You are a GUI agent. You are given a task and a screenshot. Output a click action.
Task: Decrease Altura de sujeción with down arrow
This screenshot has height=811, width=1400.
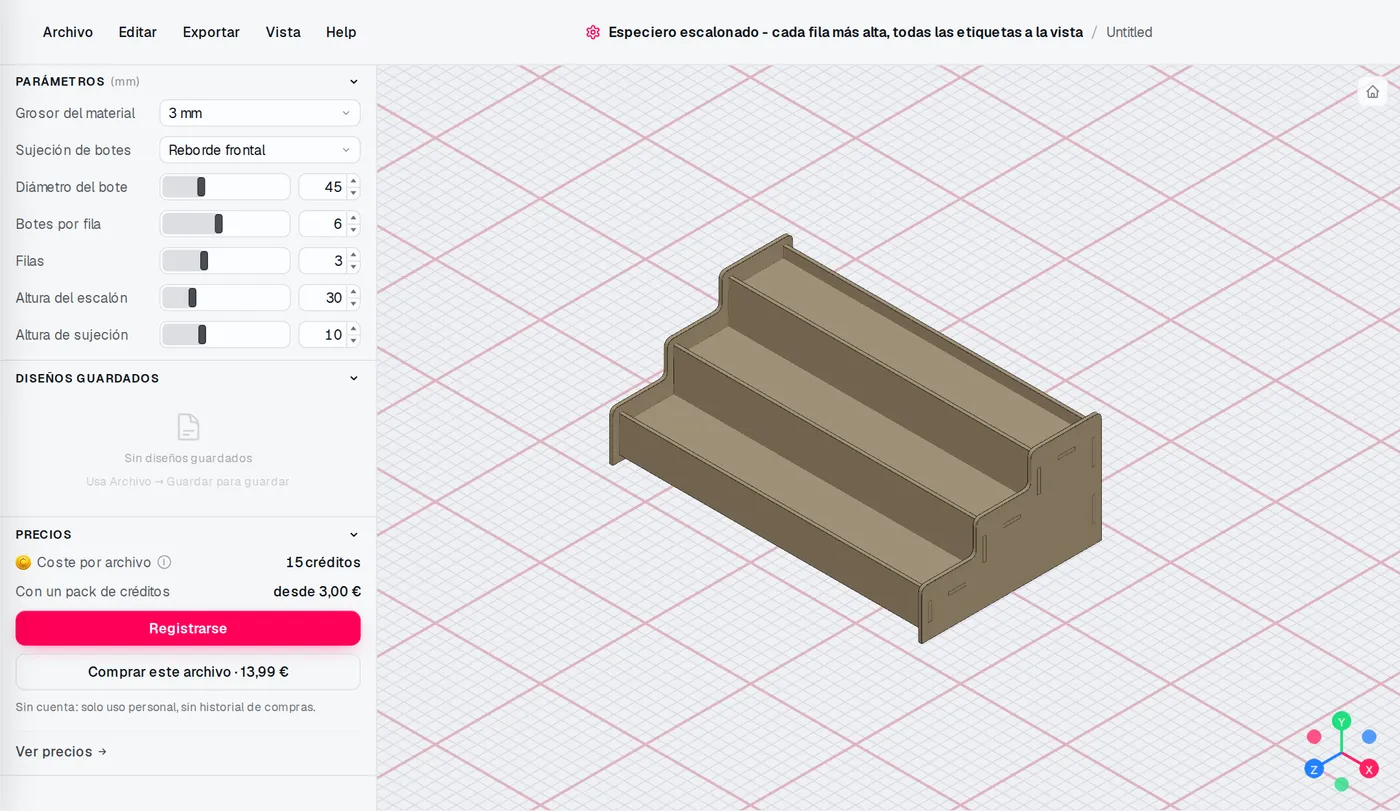pyautogui.click(x=353, y=341)
